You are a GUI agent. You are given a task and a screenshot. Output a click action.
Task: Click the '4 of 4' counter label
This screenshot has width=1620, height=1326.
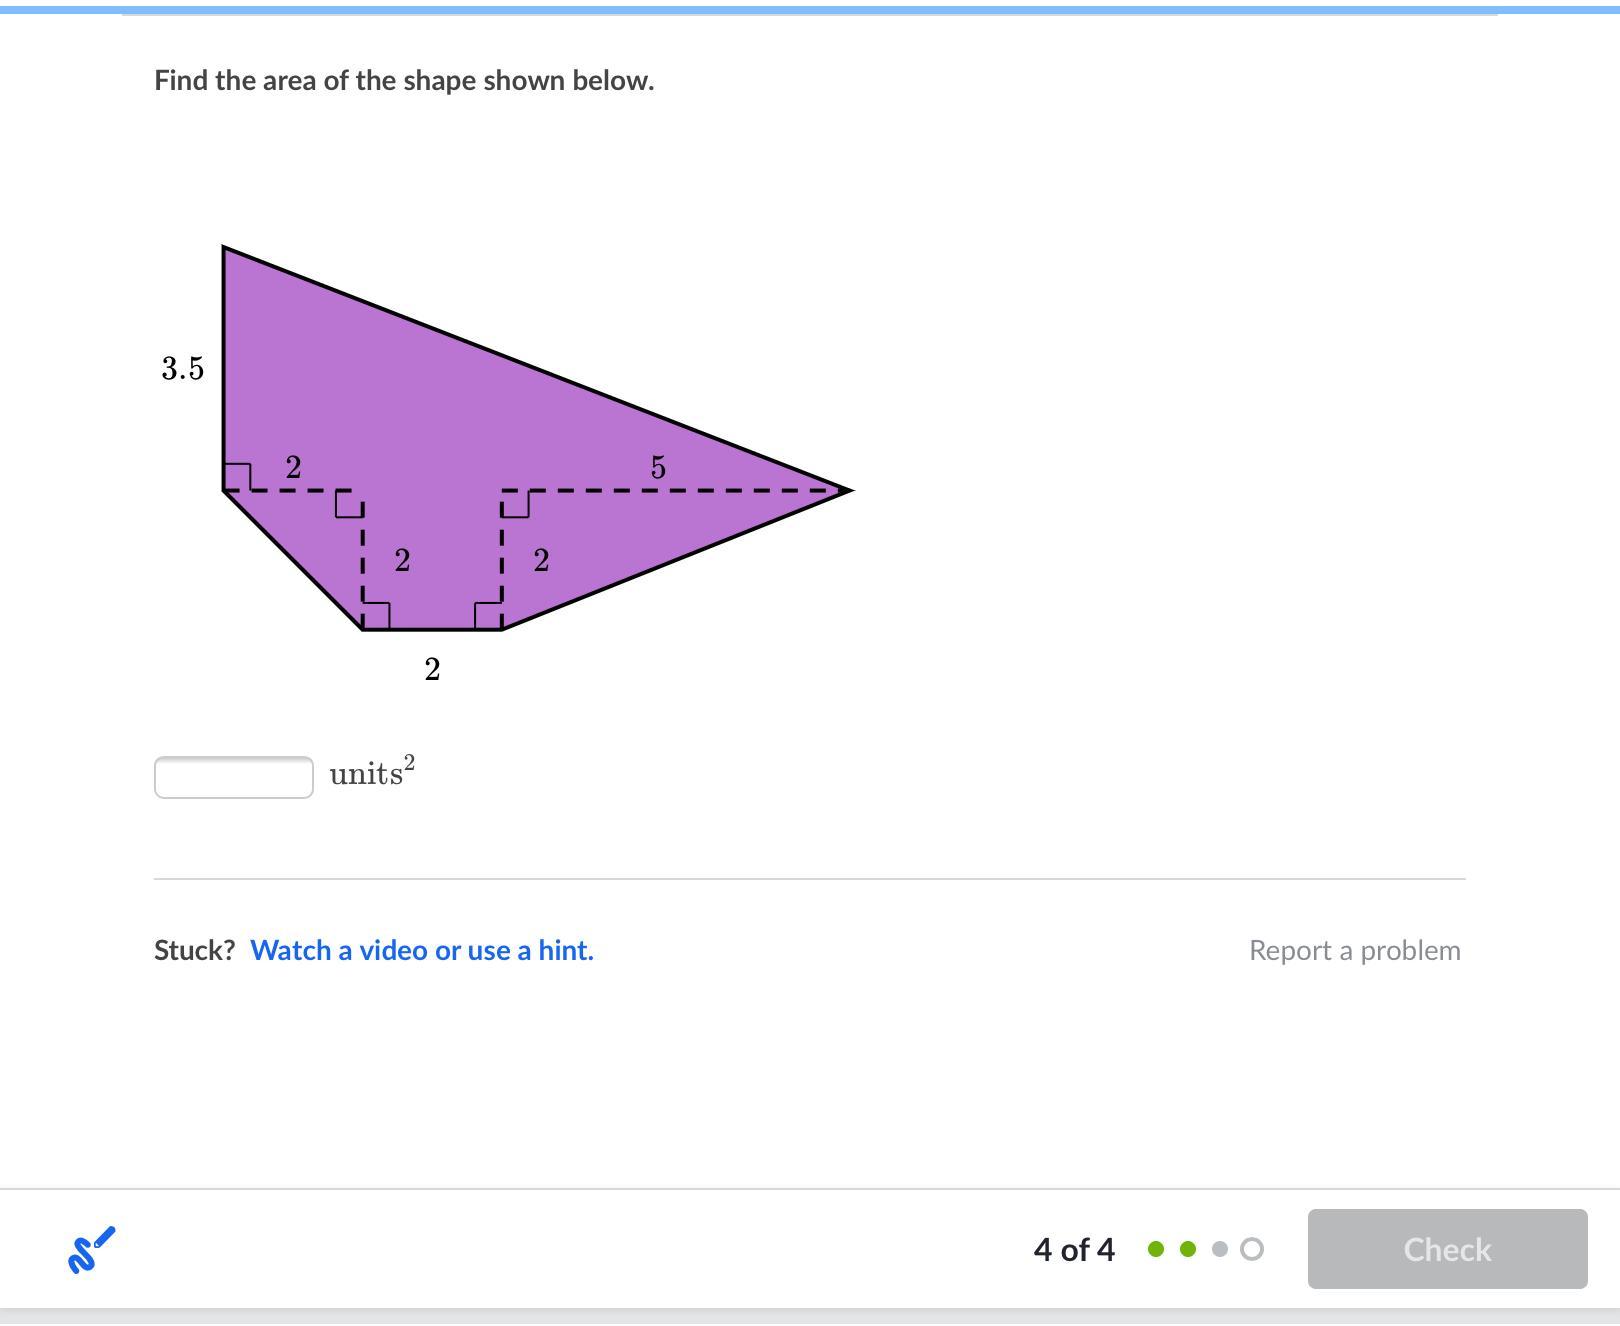[x=1074, y=1249]
